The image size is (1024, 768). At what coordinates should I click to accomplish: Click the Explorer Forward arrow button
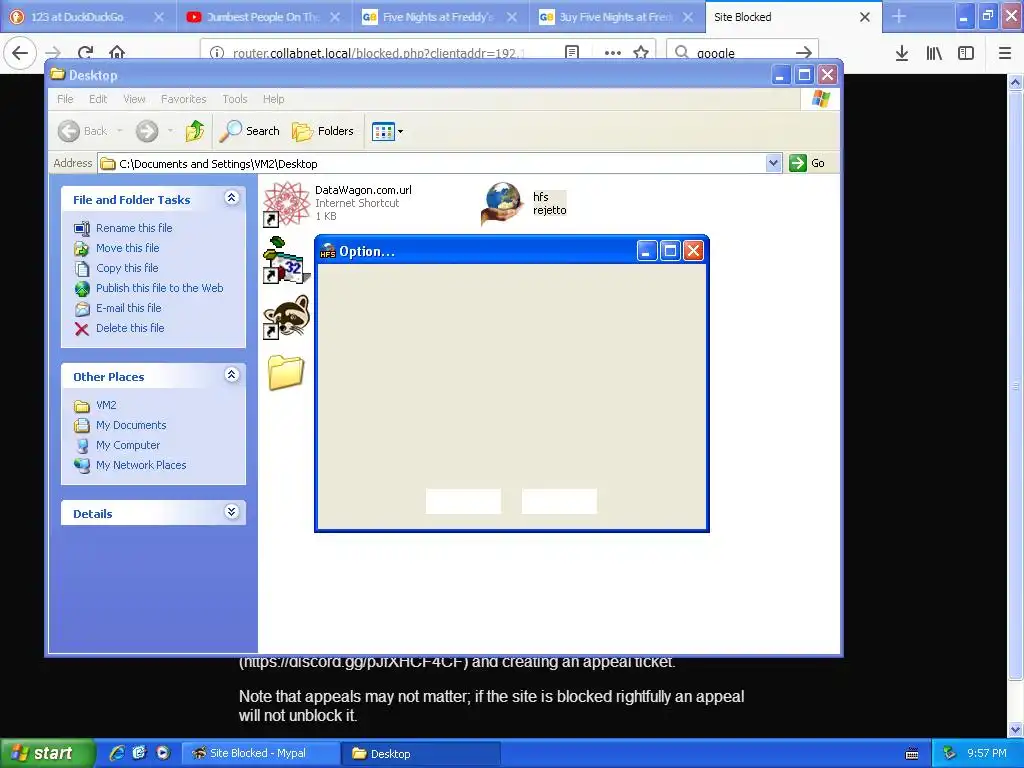point(147,131)
